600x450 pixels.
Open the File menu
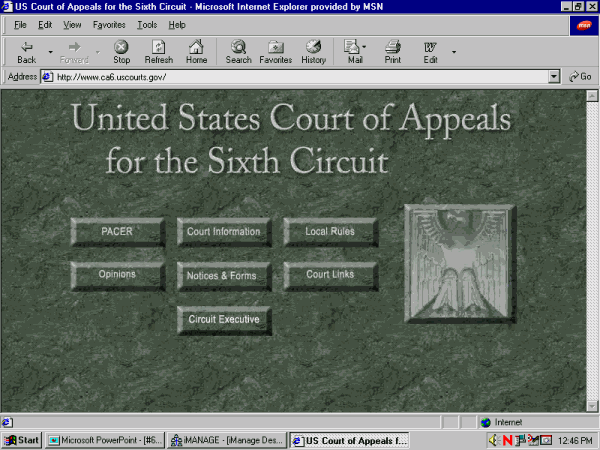click(x=20, y=24)
